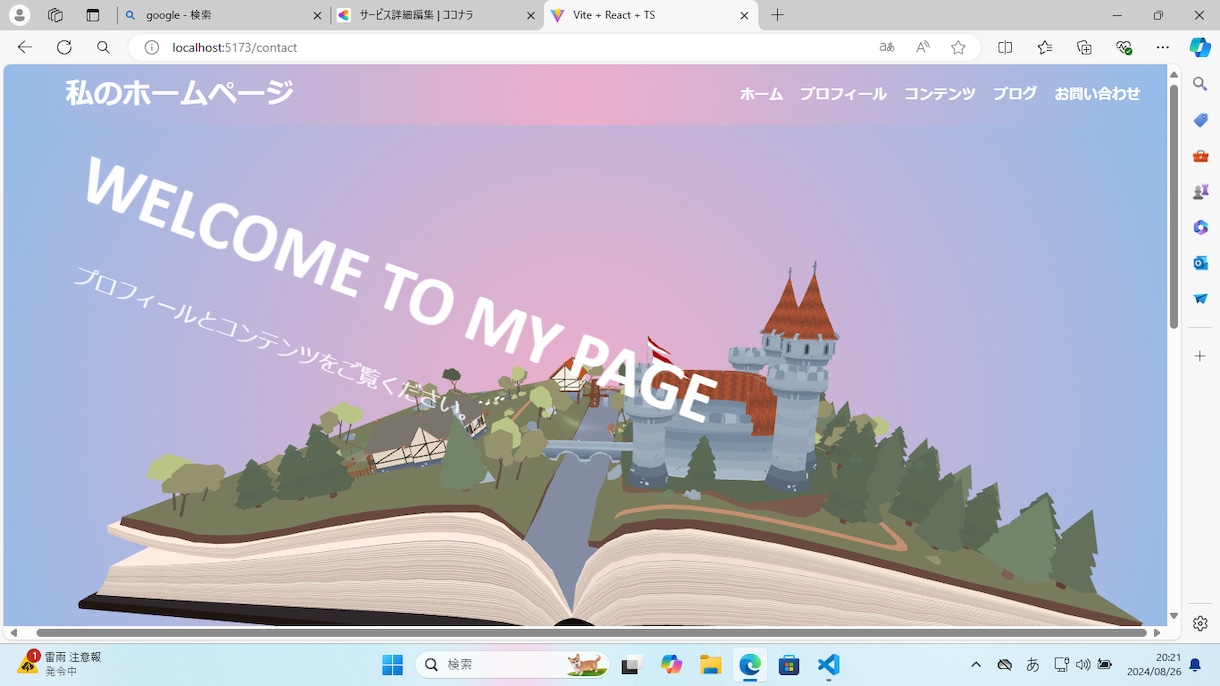Viewport: 1220px width, 686px height.
Task: Add an app with the sidebar plus button
Action: click(x=1200, y=356)
